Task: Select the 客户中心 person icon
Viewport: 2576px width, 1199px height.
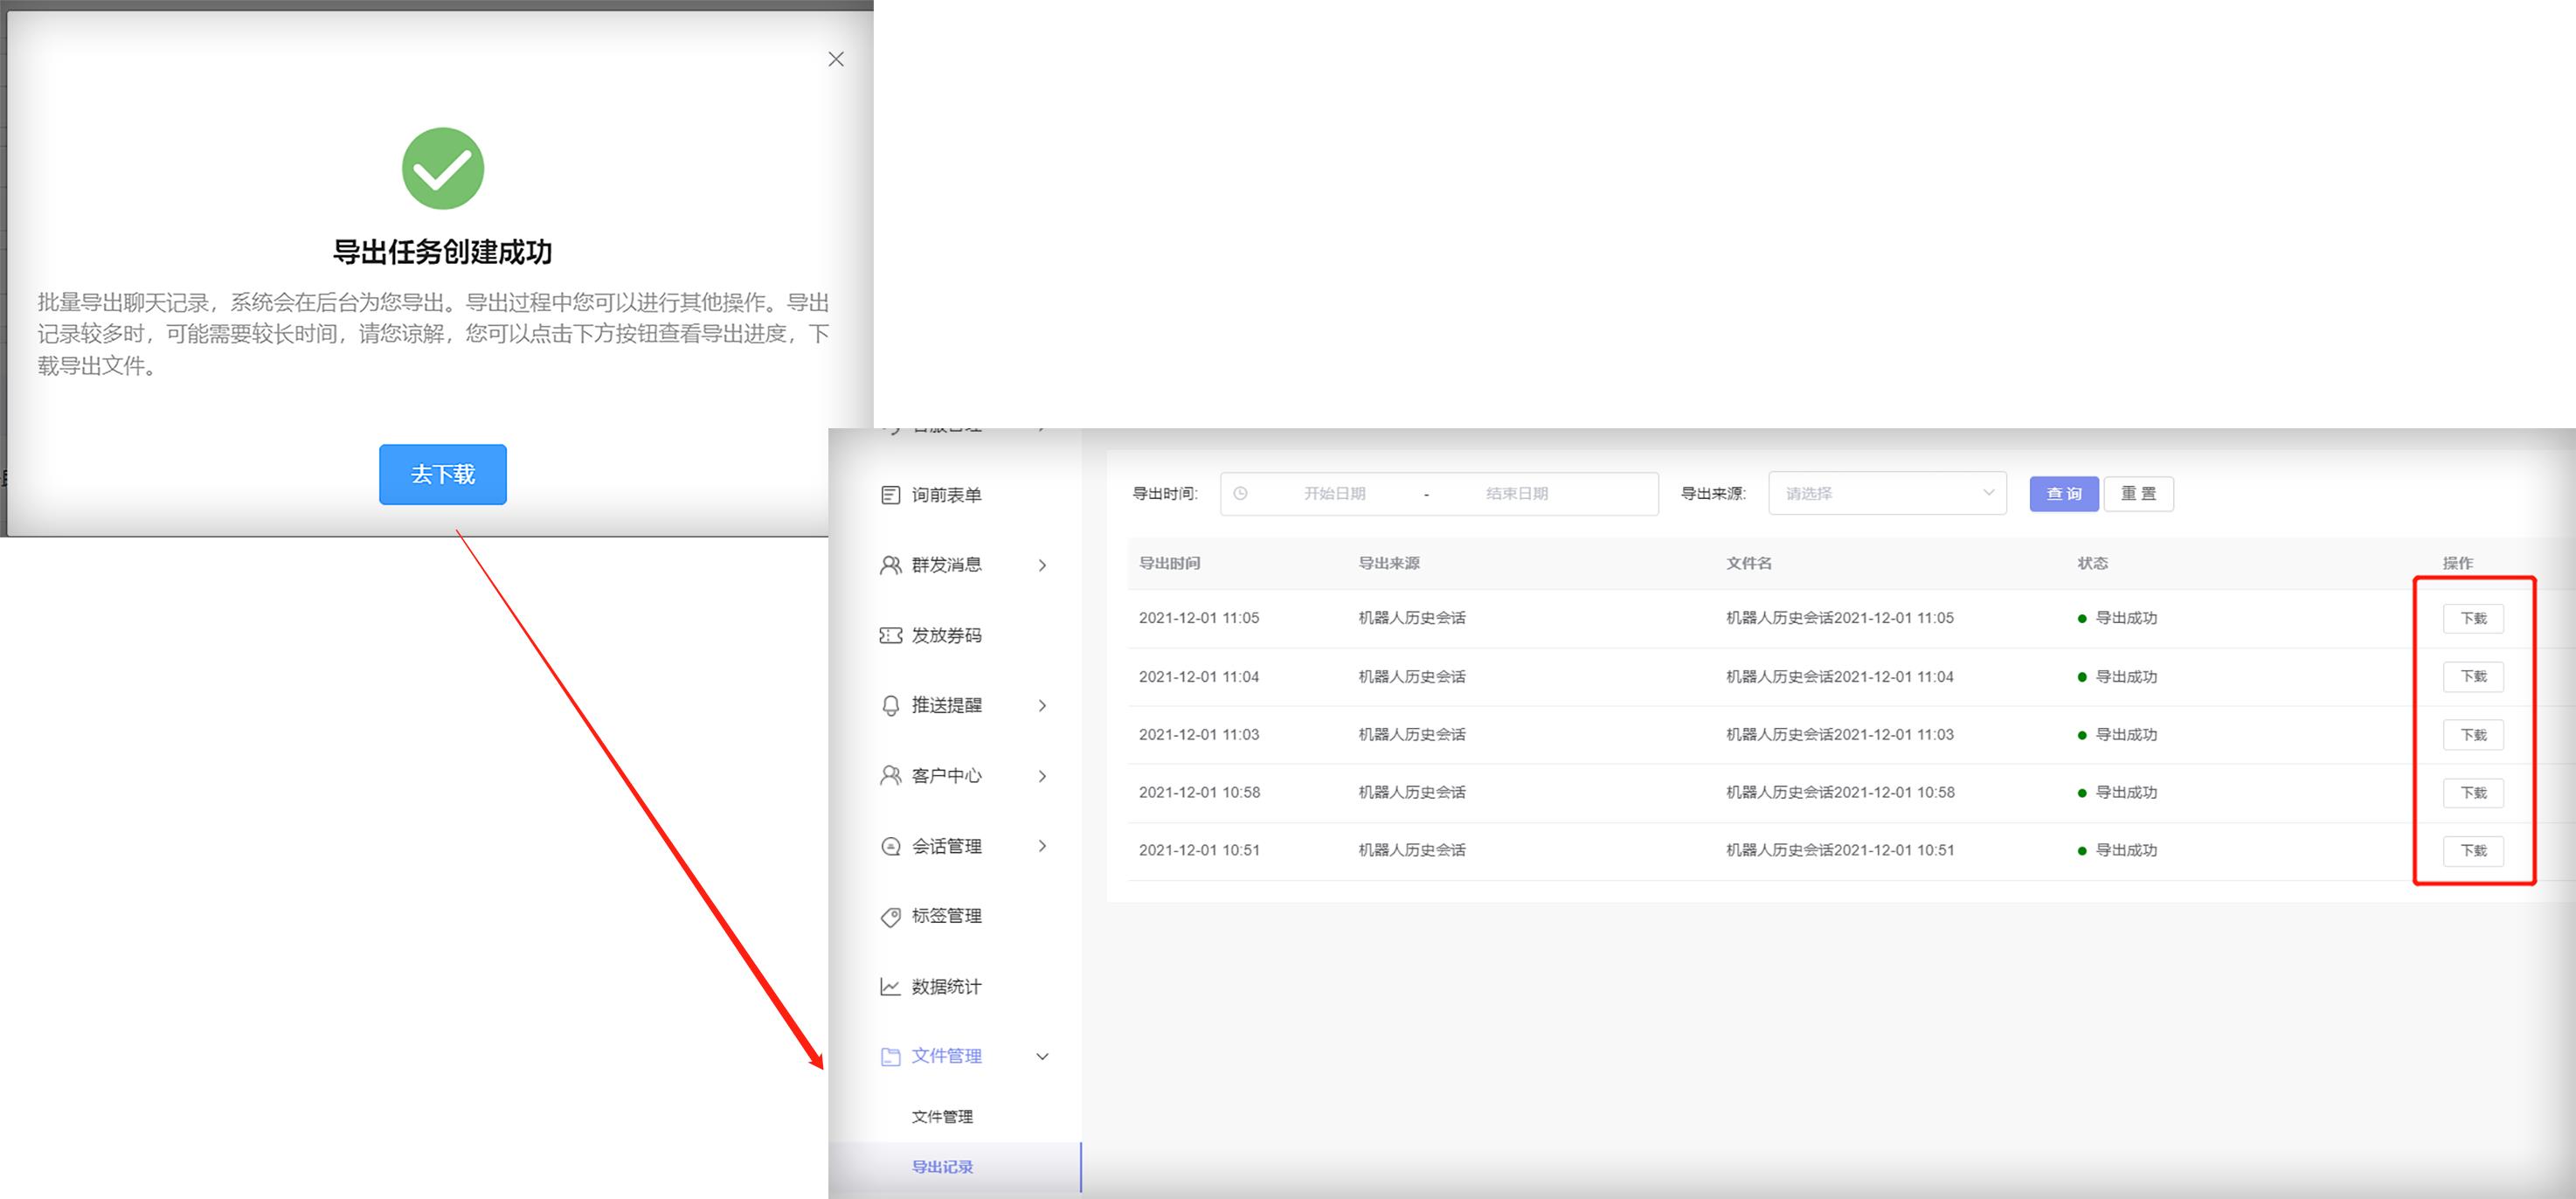Action: 890,775
